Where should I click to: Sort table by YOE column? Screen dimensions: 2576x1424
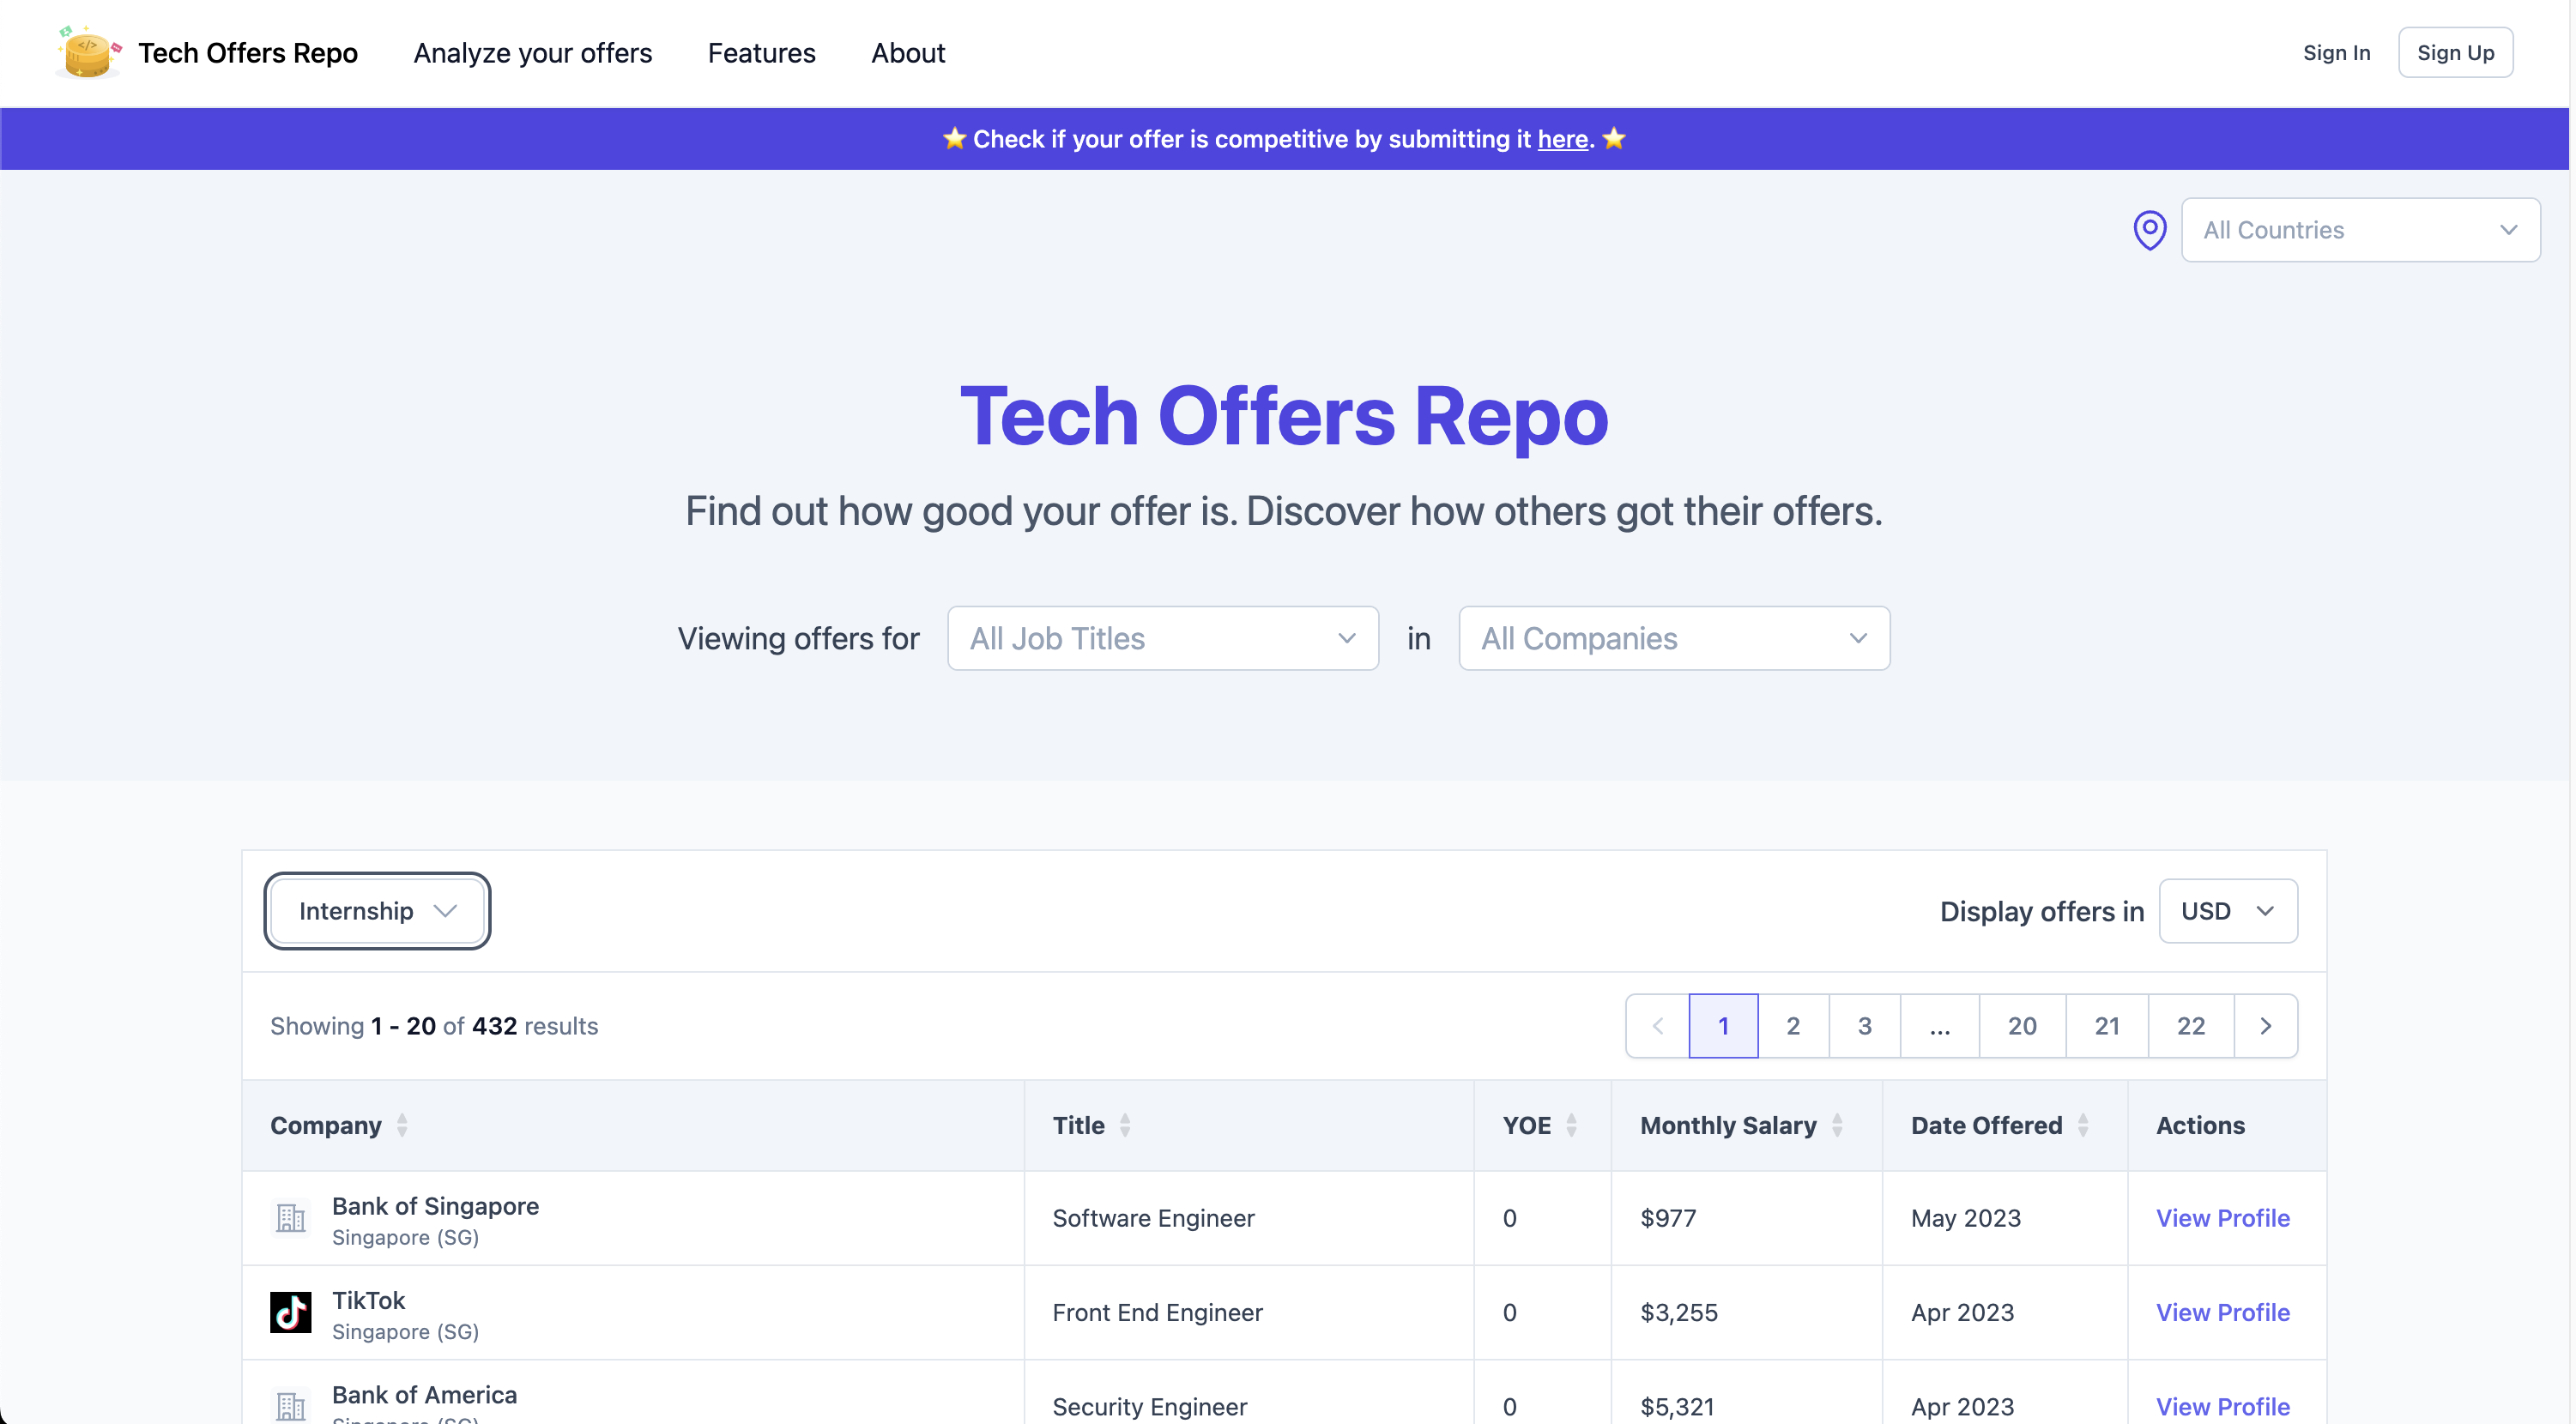(1571, 1125)
